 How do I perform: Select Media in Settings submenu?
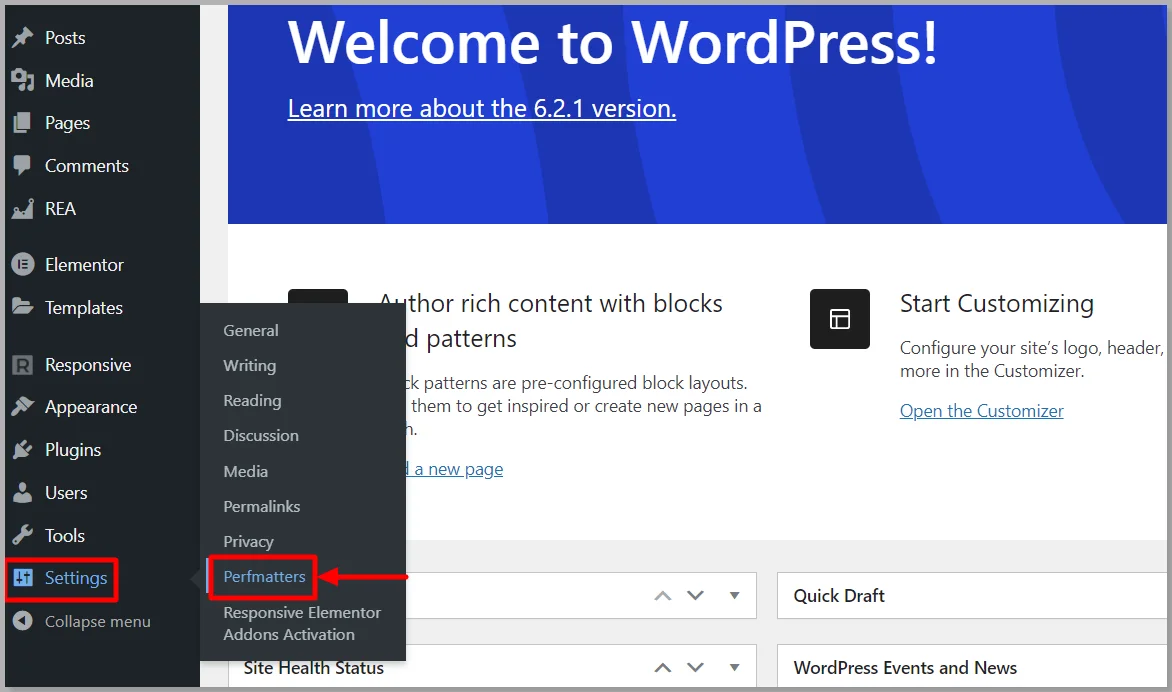245,471
